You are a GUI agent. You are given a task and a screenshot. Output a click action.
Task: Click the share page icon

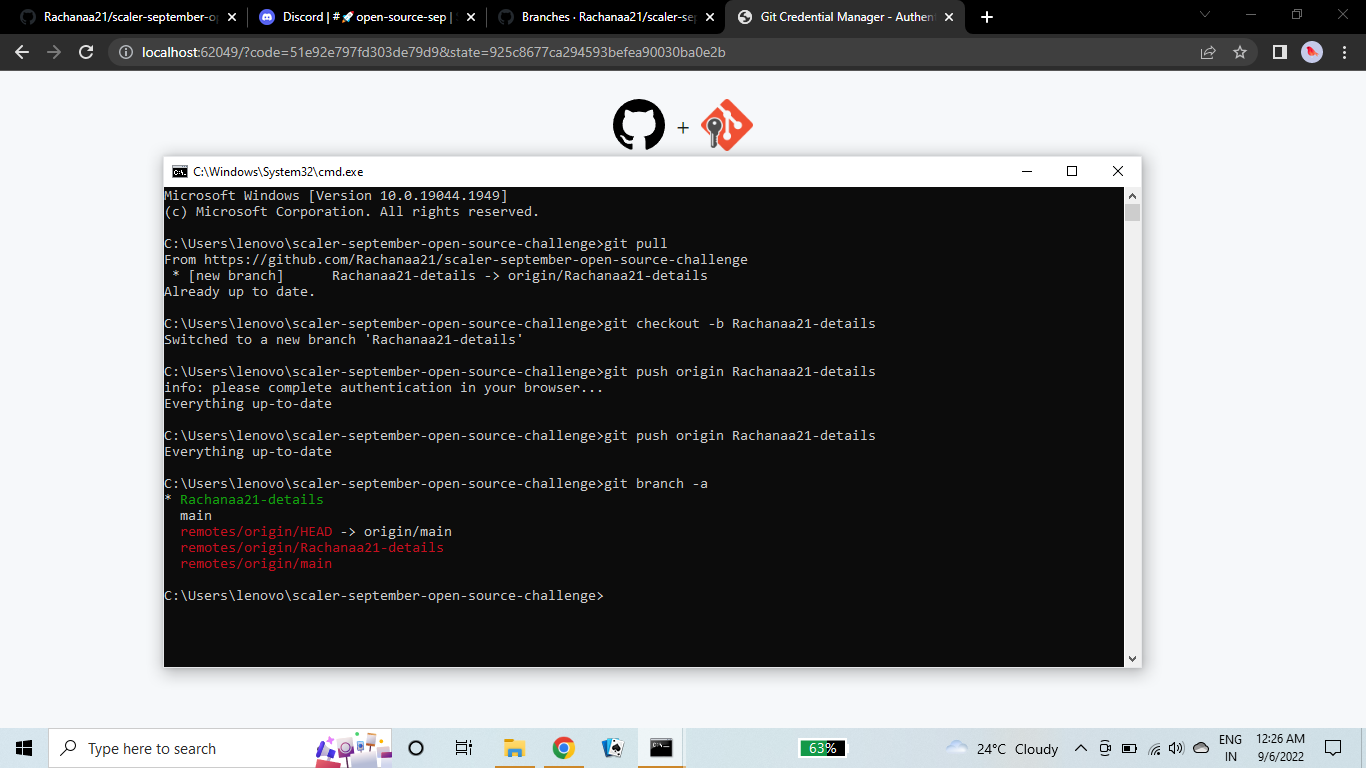(x=1209, y=52)
